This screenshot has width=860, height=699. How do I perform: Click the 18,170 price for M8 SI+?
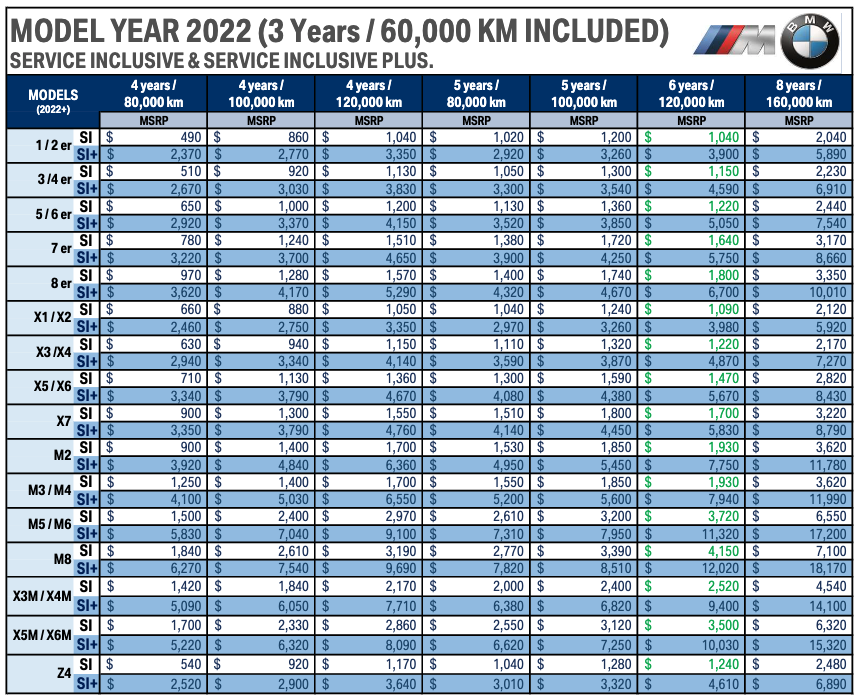coord(829,568)
